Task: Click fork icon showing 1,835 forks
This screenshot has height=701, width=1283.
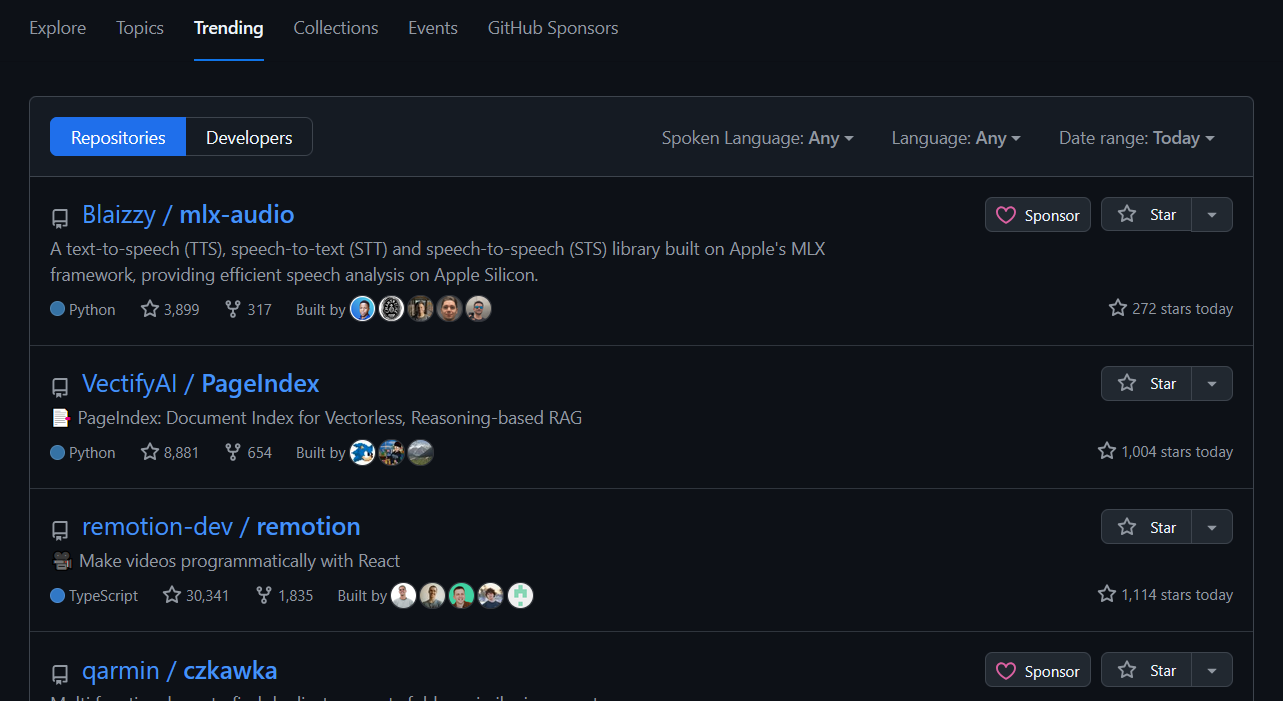Action: click(x=264, y=595)
